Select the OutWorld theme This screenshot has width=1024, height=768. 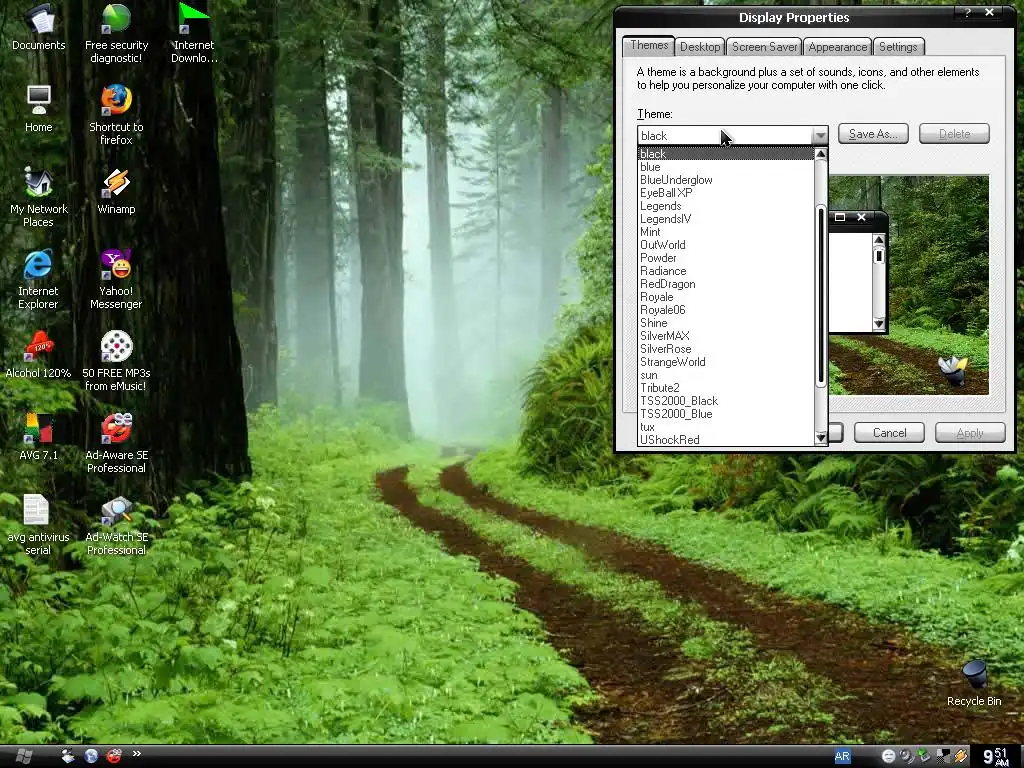(x=726, y=245)
